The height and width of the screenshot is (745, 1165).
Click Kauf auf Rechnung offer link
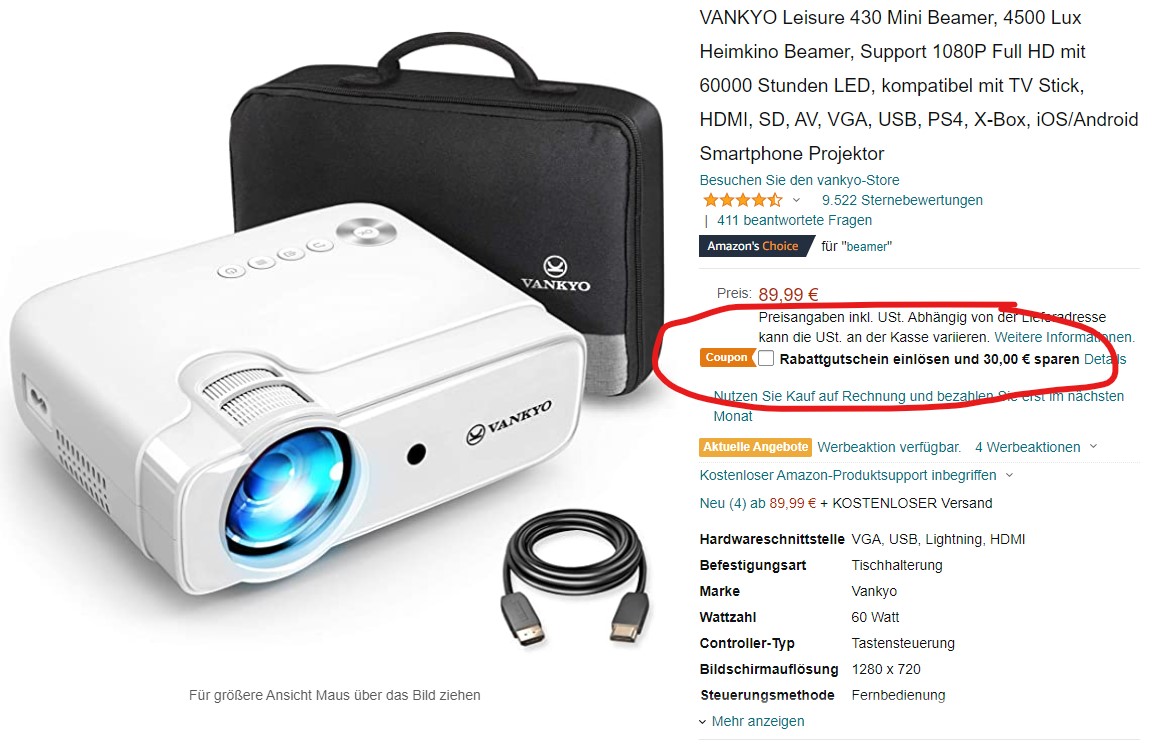point(918,406)
